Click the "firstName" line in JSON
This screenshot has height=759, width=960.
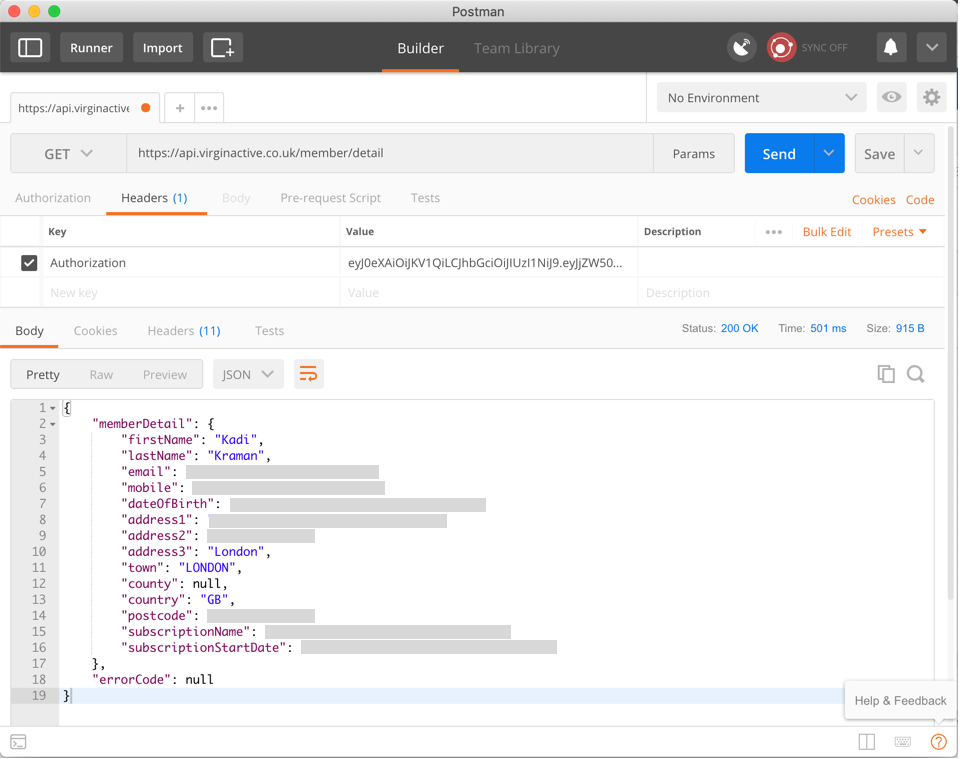[x=192, y=440]
